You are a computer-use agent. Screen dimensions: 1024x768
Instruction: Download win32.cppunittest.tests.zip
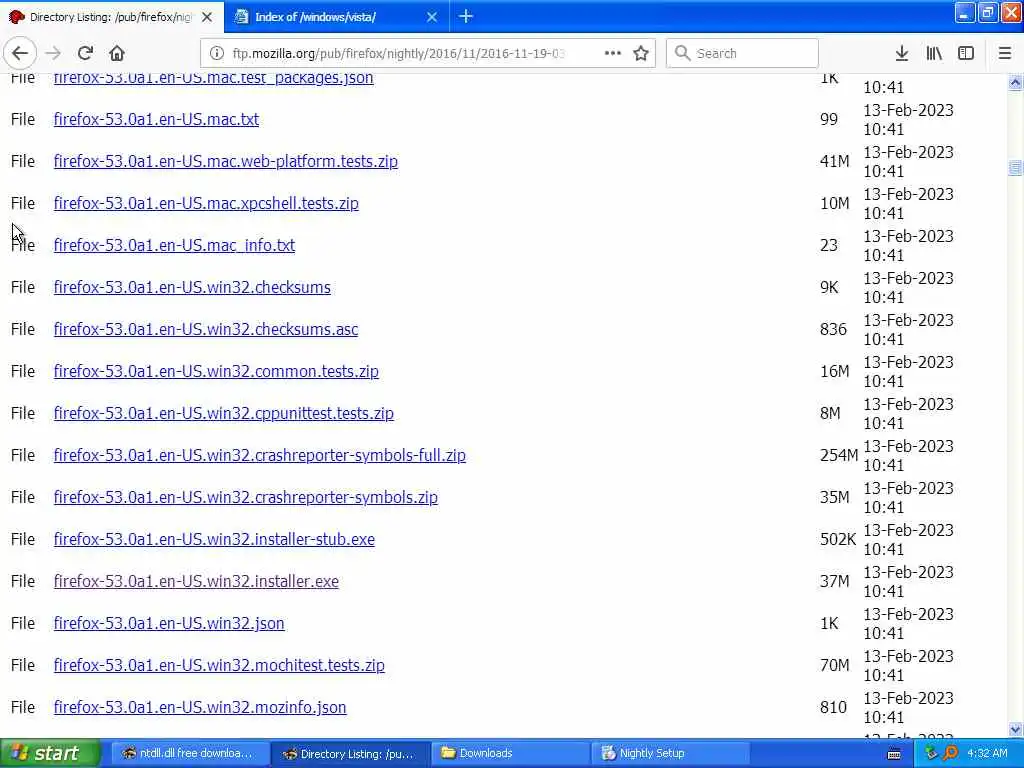click(x=223, y=413)
